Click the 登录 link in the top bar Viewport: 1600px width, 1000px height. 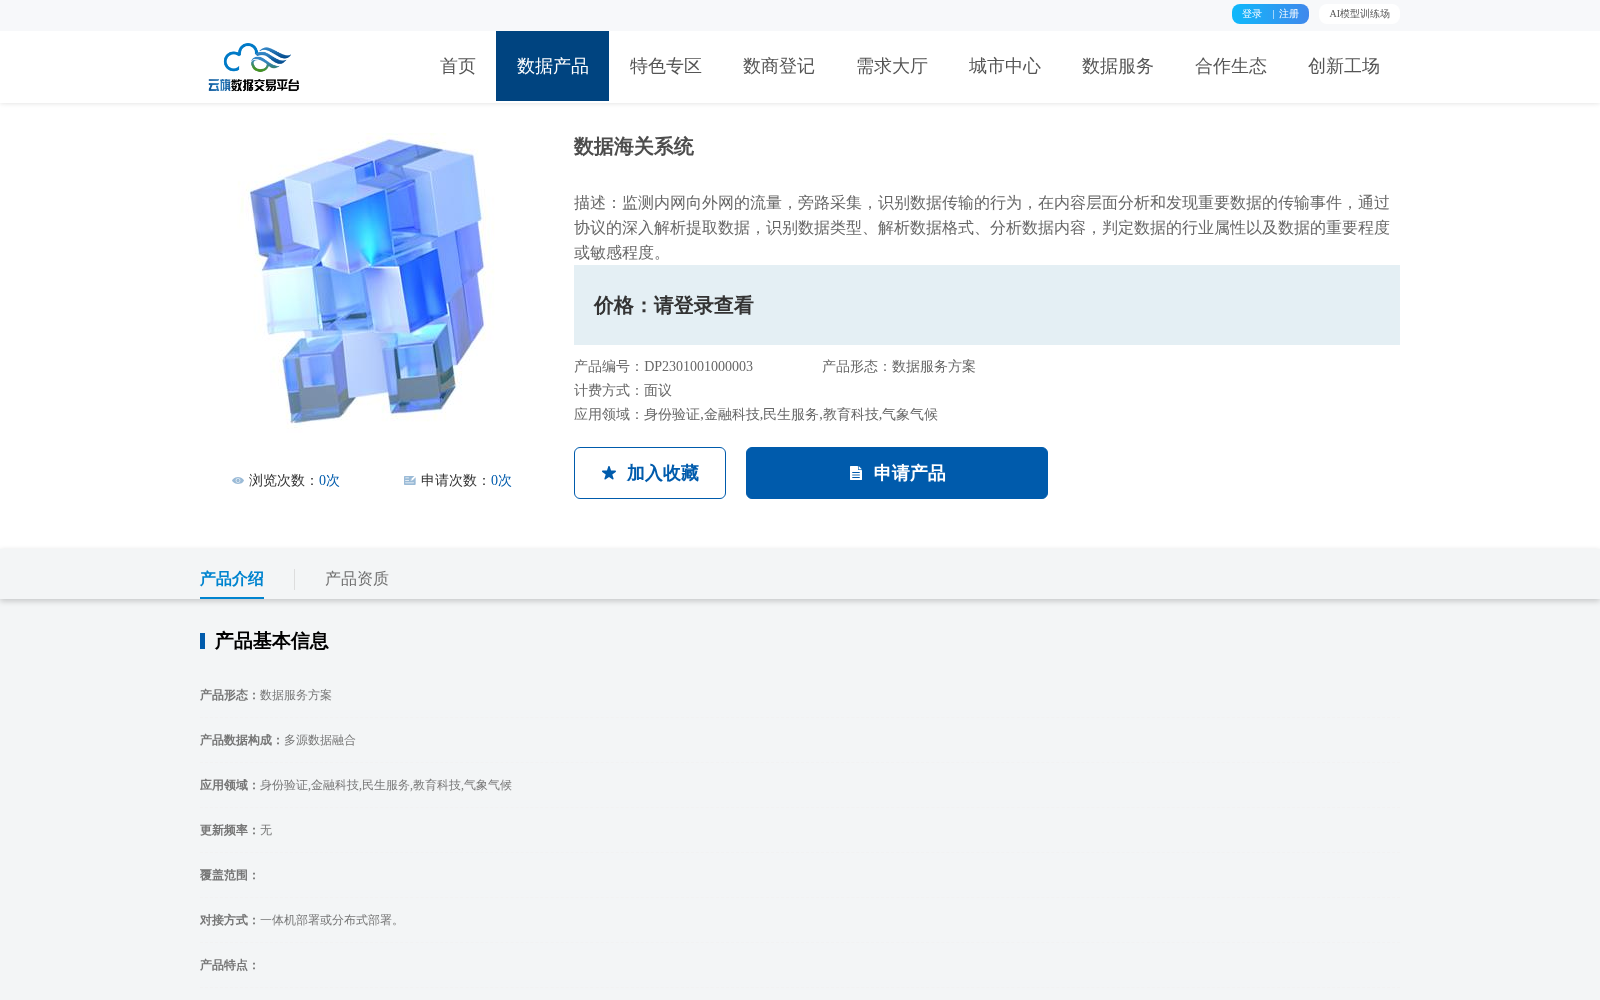pyautogui.click(x=1252, y=14)
